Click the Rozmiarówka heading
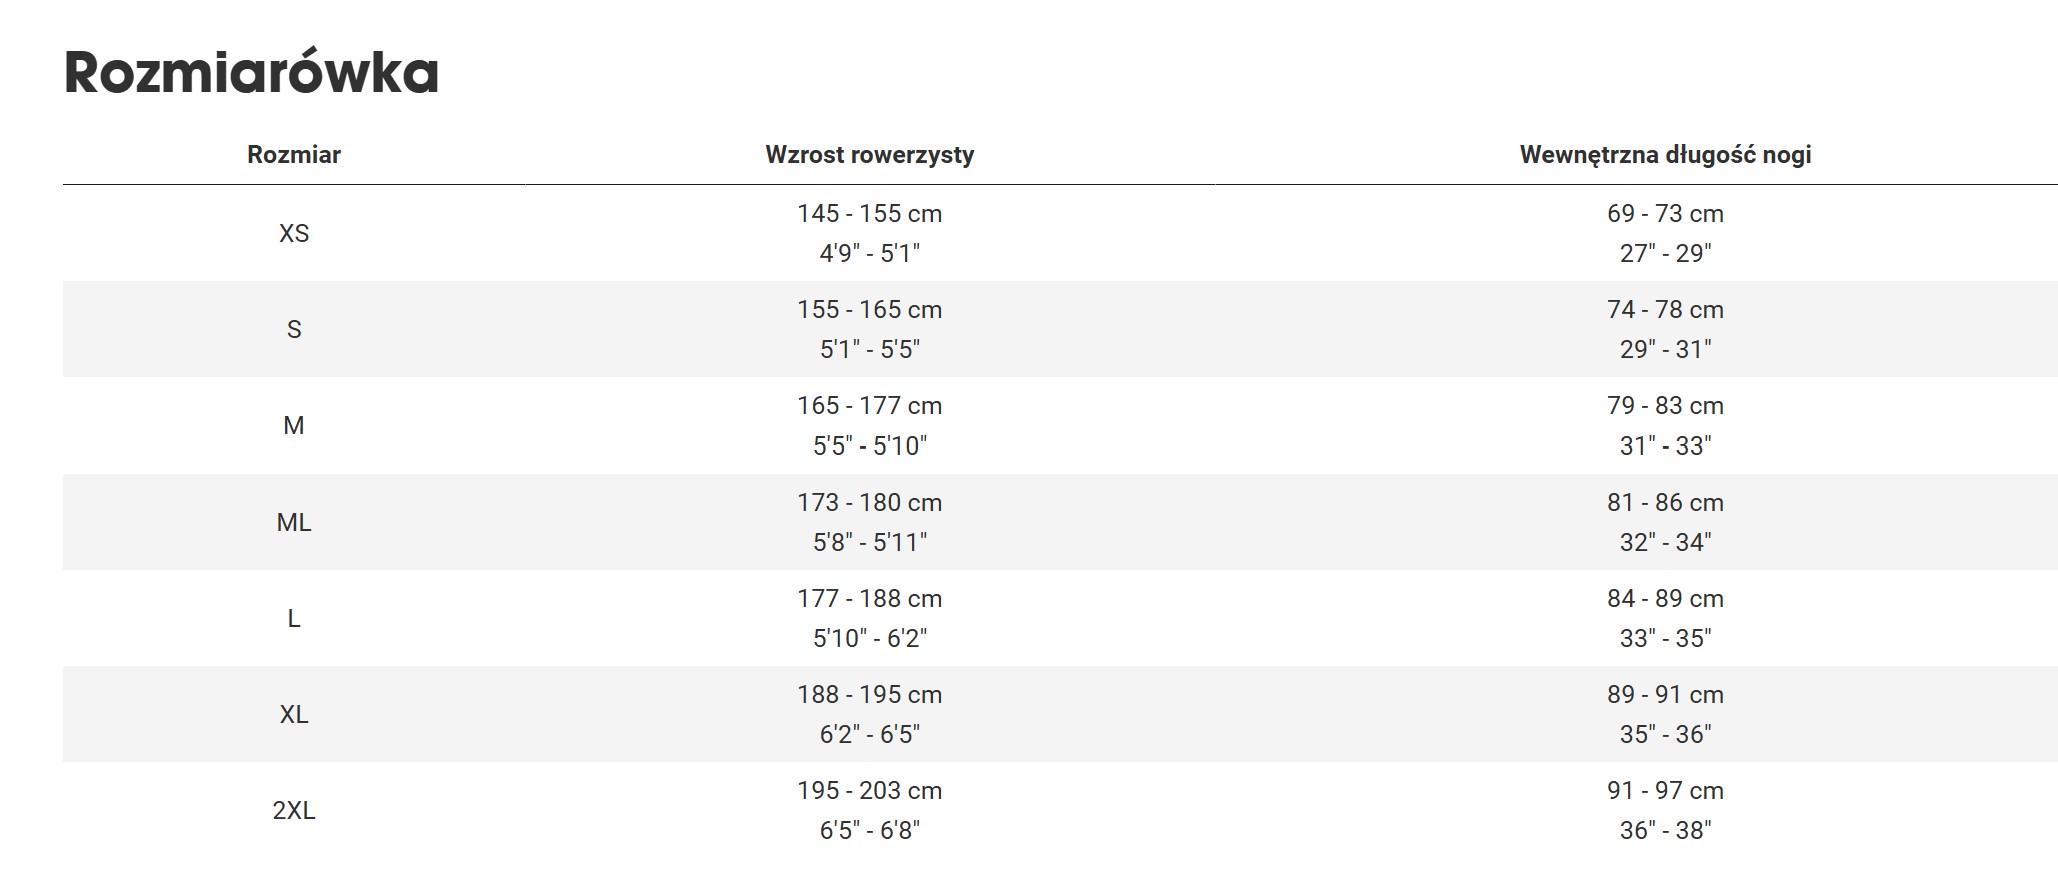Viewport: 2058px width, 890px height. click(251, 72)
